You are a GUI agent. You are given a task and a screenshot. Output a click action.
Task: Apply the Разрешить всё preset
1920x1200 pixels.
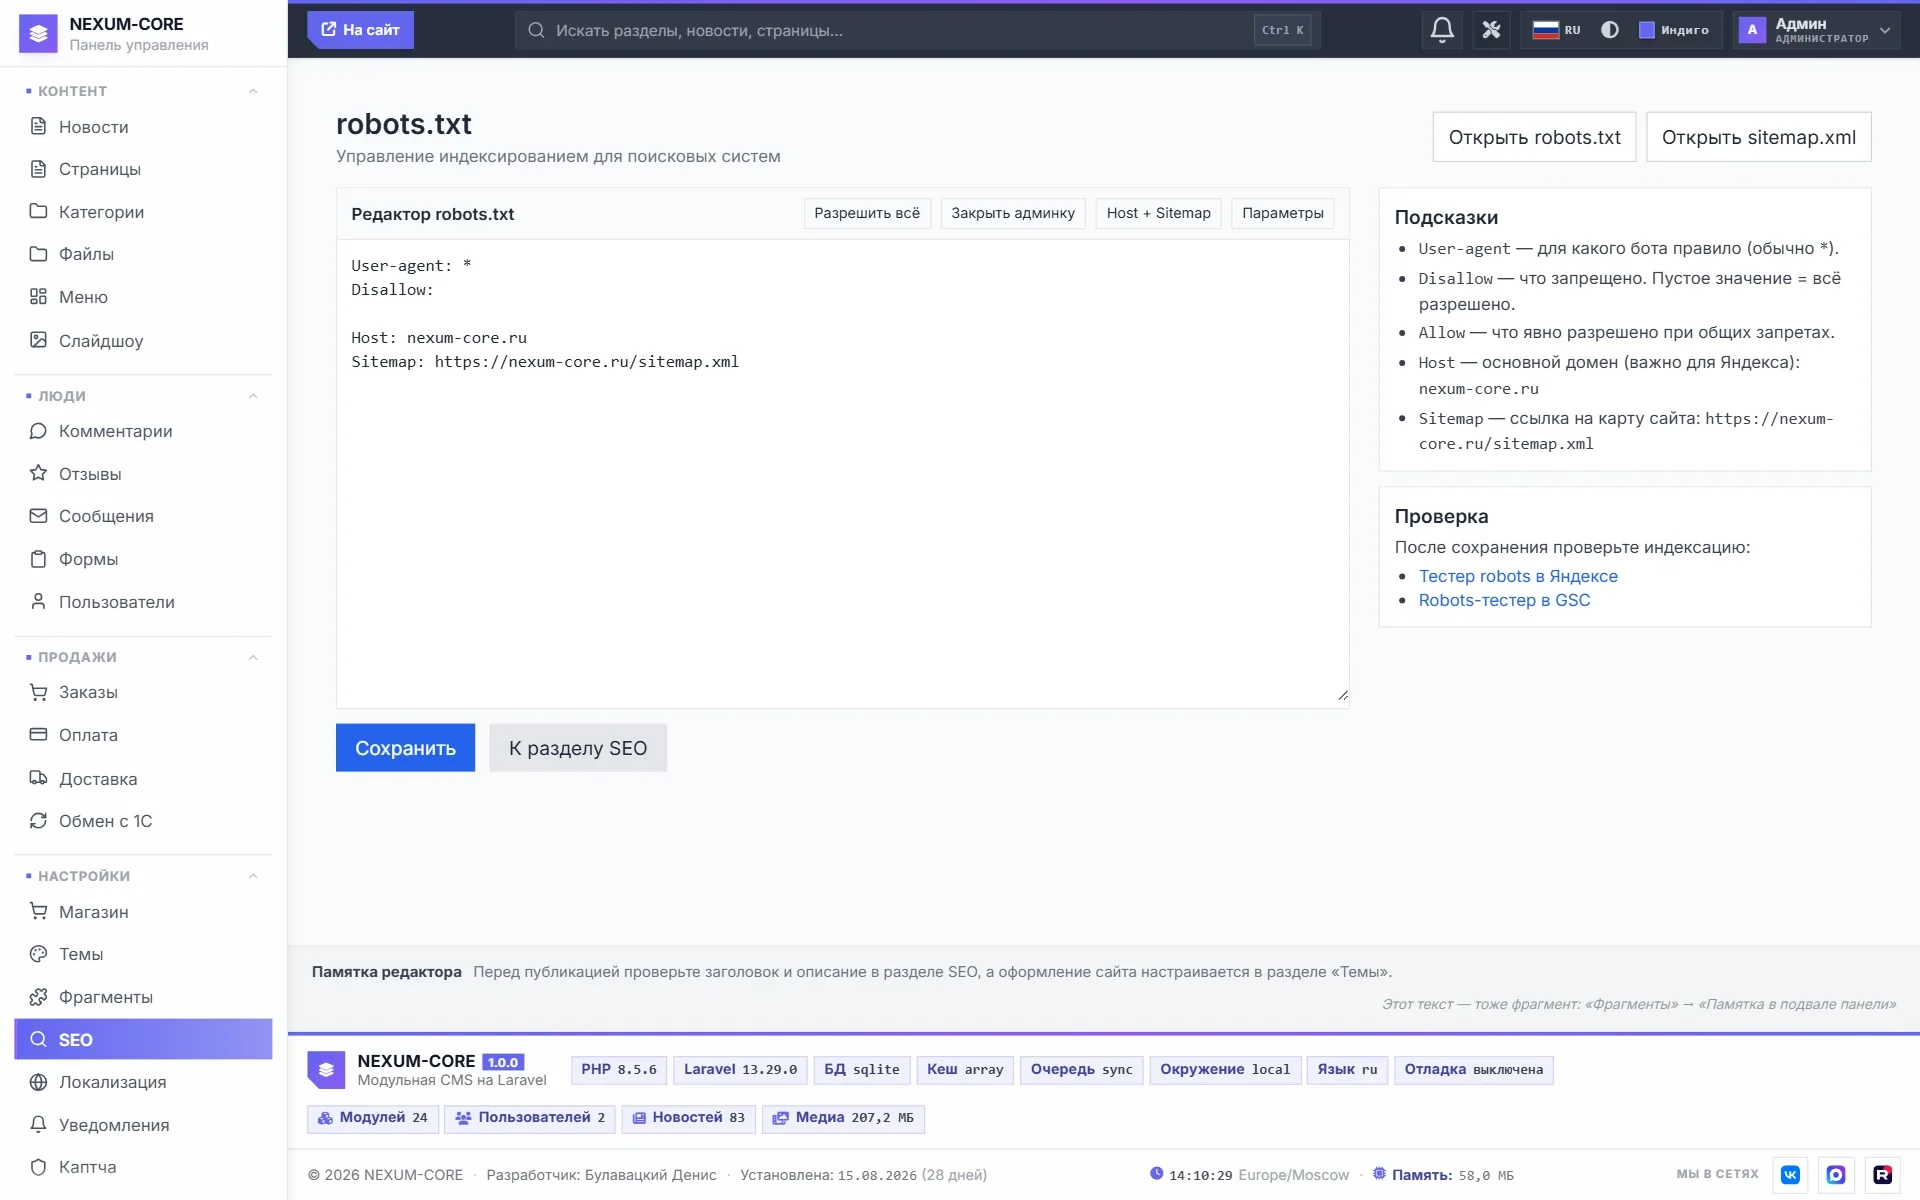coord(867,213)
